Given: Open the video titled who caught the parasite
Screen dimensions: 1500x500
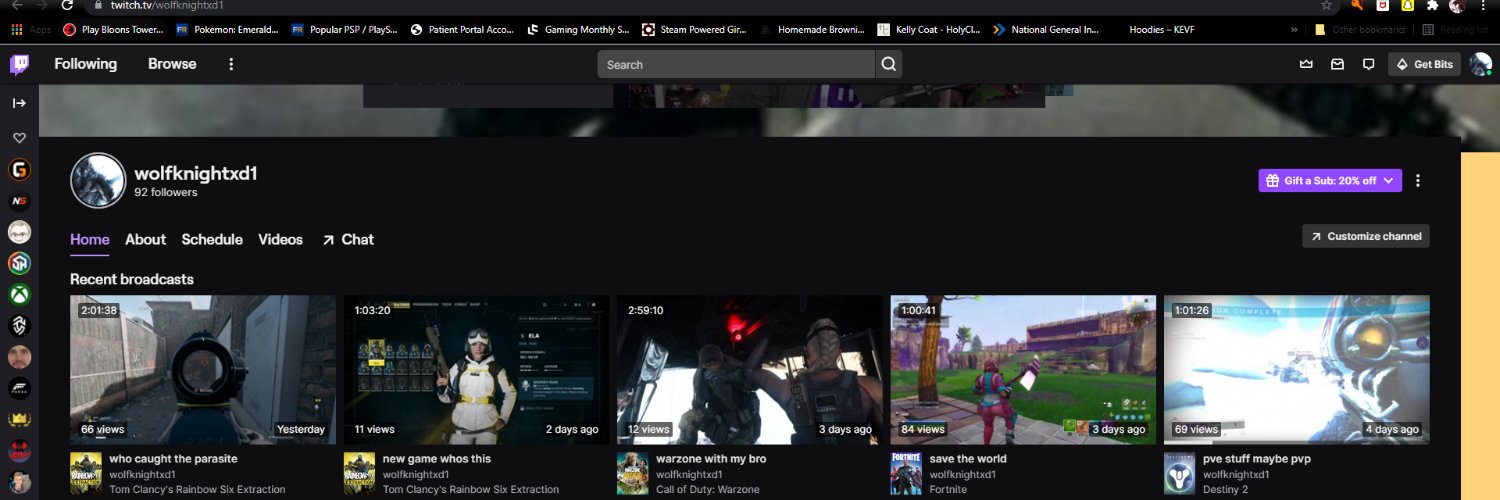Looking at the screenshot, I should coord(173,459).
